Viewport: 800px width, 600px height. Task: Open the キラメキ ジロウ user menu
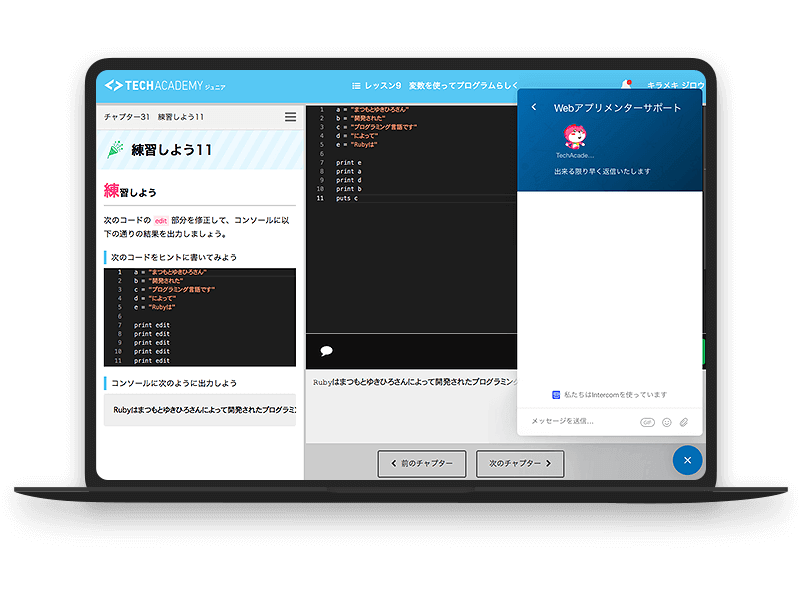(676, 85)
